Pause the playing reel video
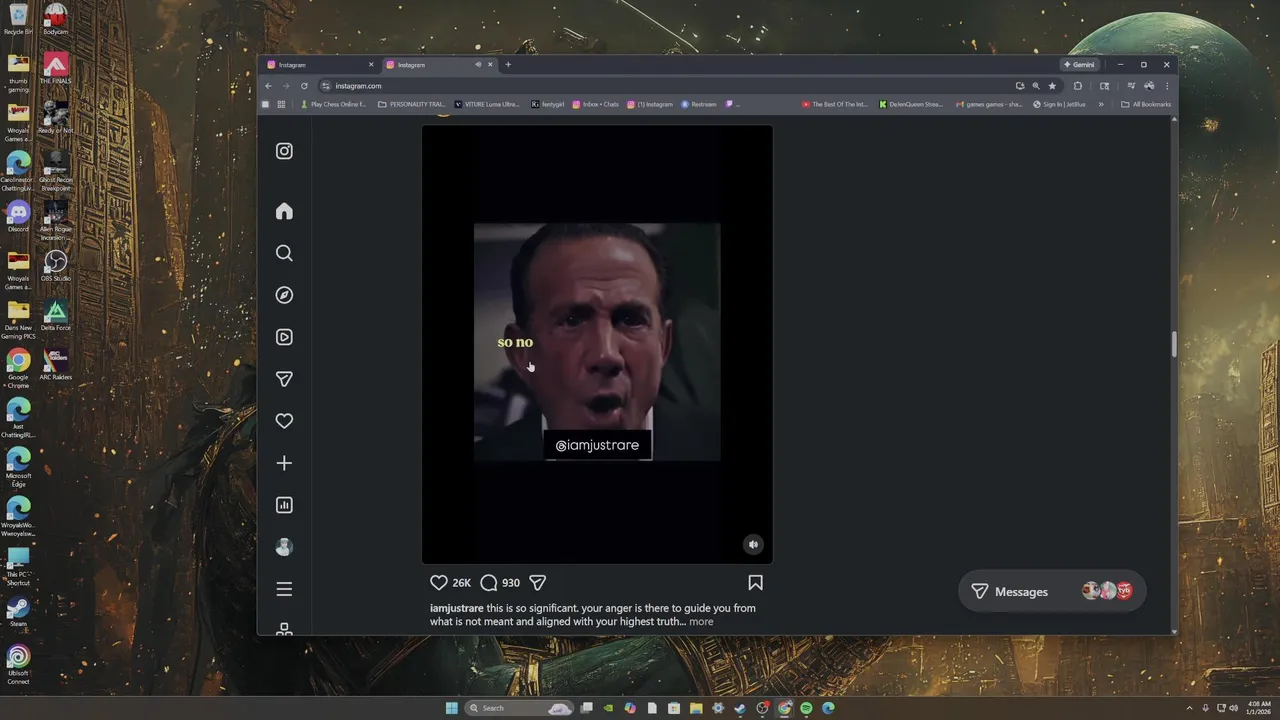 tap(597, 343)
